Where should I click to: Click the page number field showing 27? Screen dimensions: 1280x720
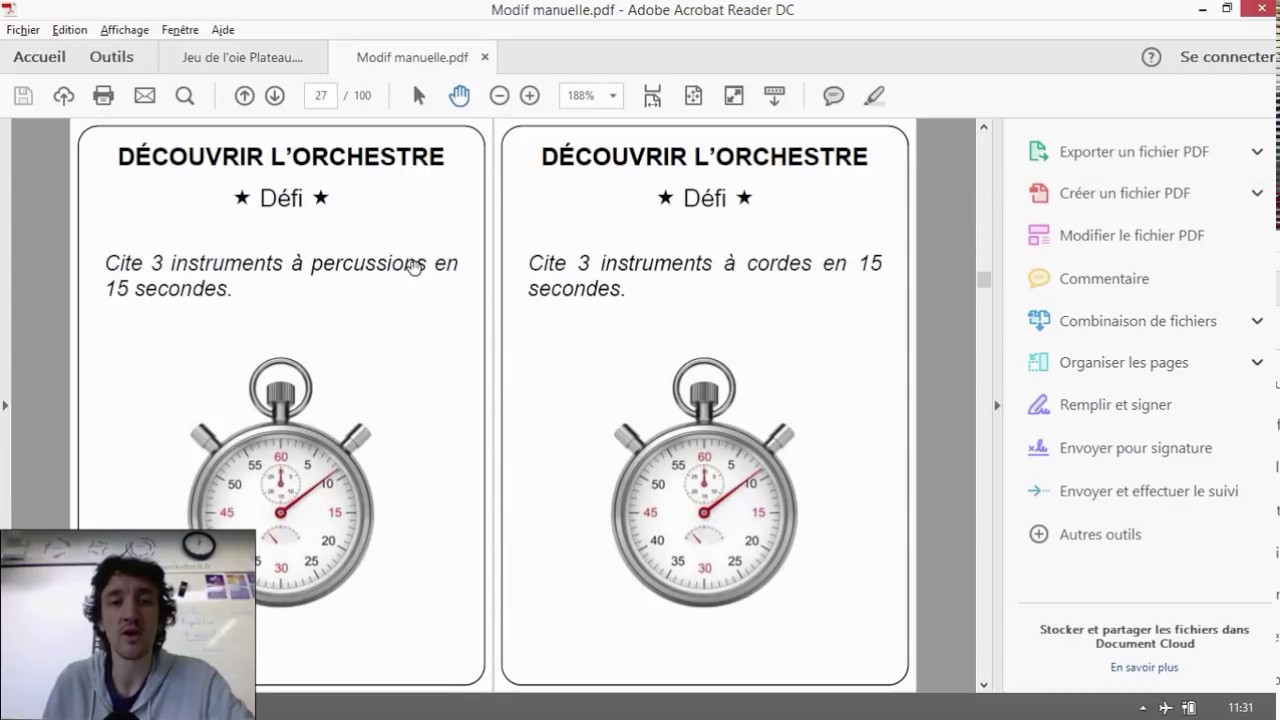tap(320, 96)
